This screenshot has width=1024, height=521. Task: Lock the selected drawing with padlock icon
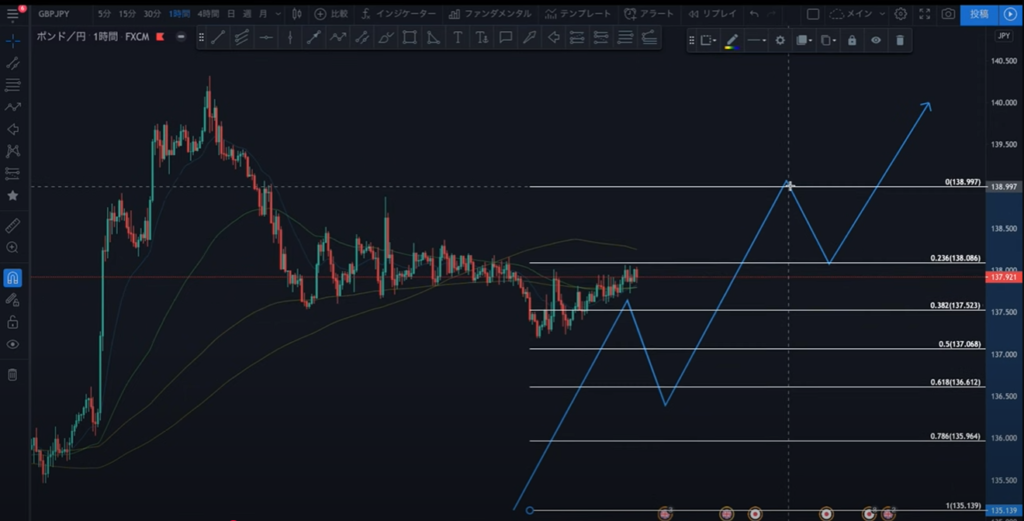[x=851, y=40]
